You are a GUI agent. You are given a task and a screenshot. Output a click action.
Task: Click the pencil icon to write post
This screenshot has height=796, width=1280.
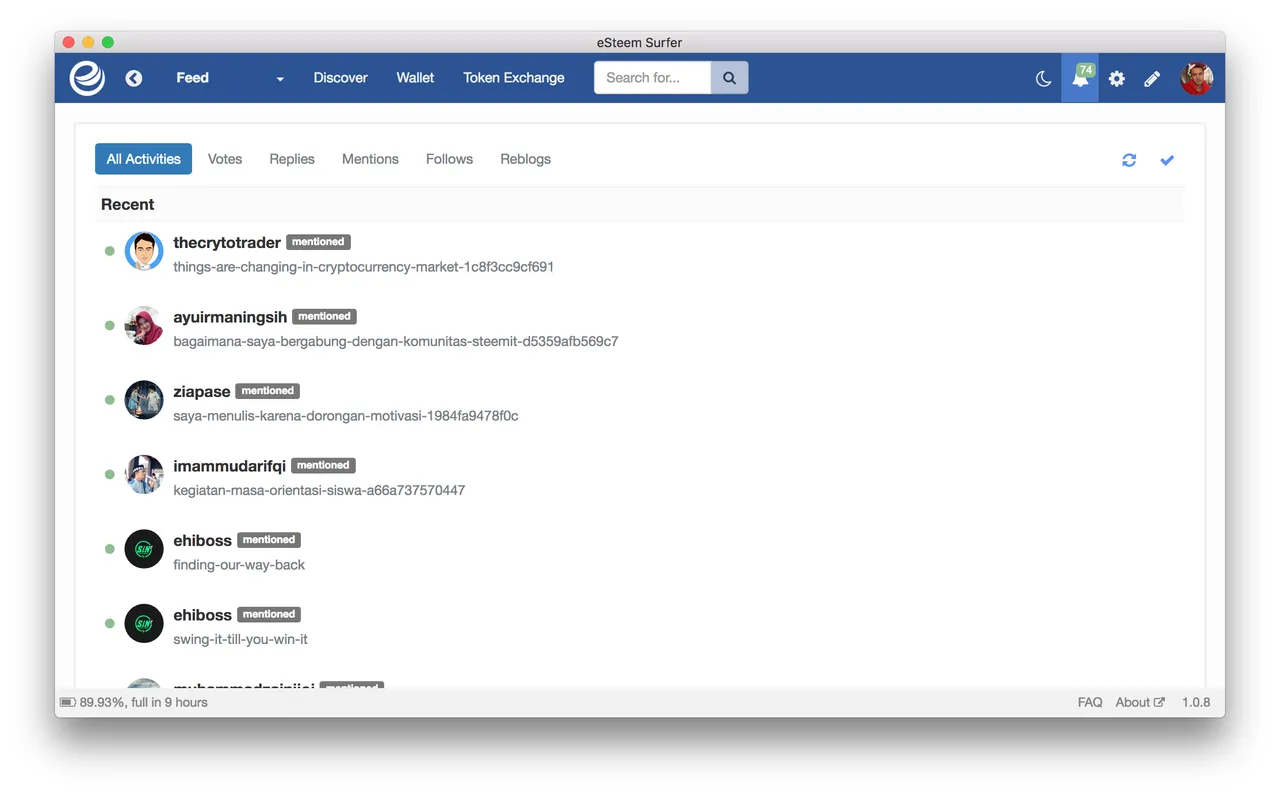[1152, 78]
